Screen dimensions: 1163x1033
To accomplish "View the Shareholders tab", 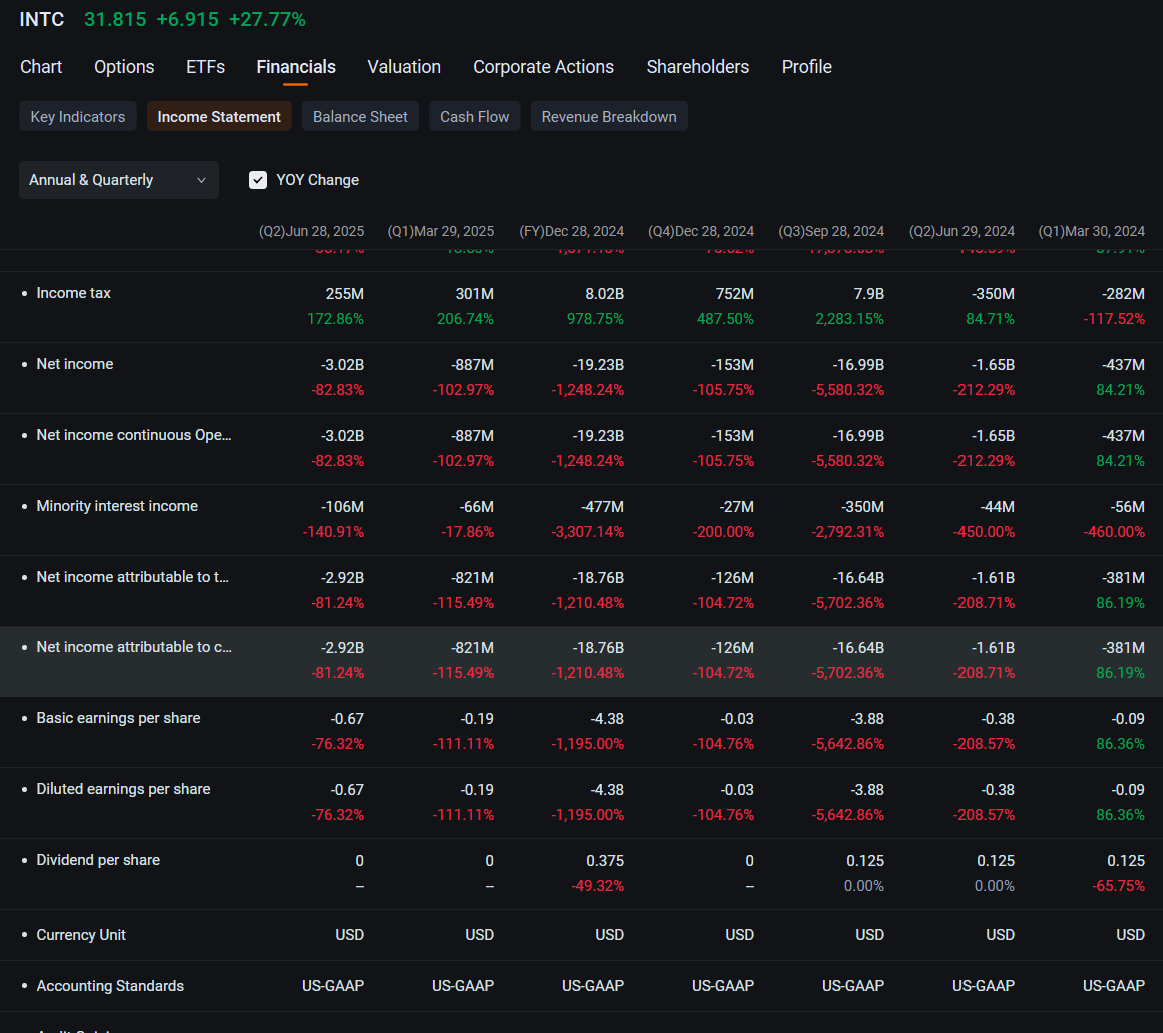I will [698, 67].
